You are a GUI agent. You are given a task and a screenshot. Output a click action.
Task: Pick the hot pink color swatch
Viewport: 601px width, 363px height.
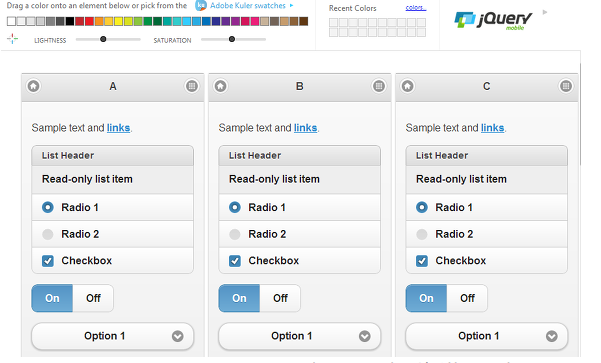[255, 21]
